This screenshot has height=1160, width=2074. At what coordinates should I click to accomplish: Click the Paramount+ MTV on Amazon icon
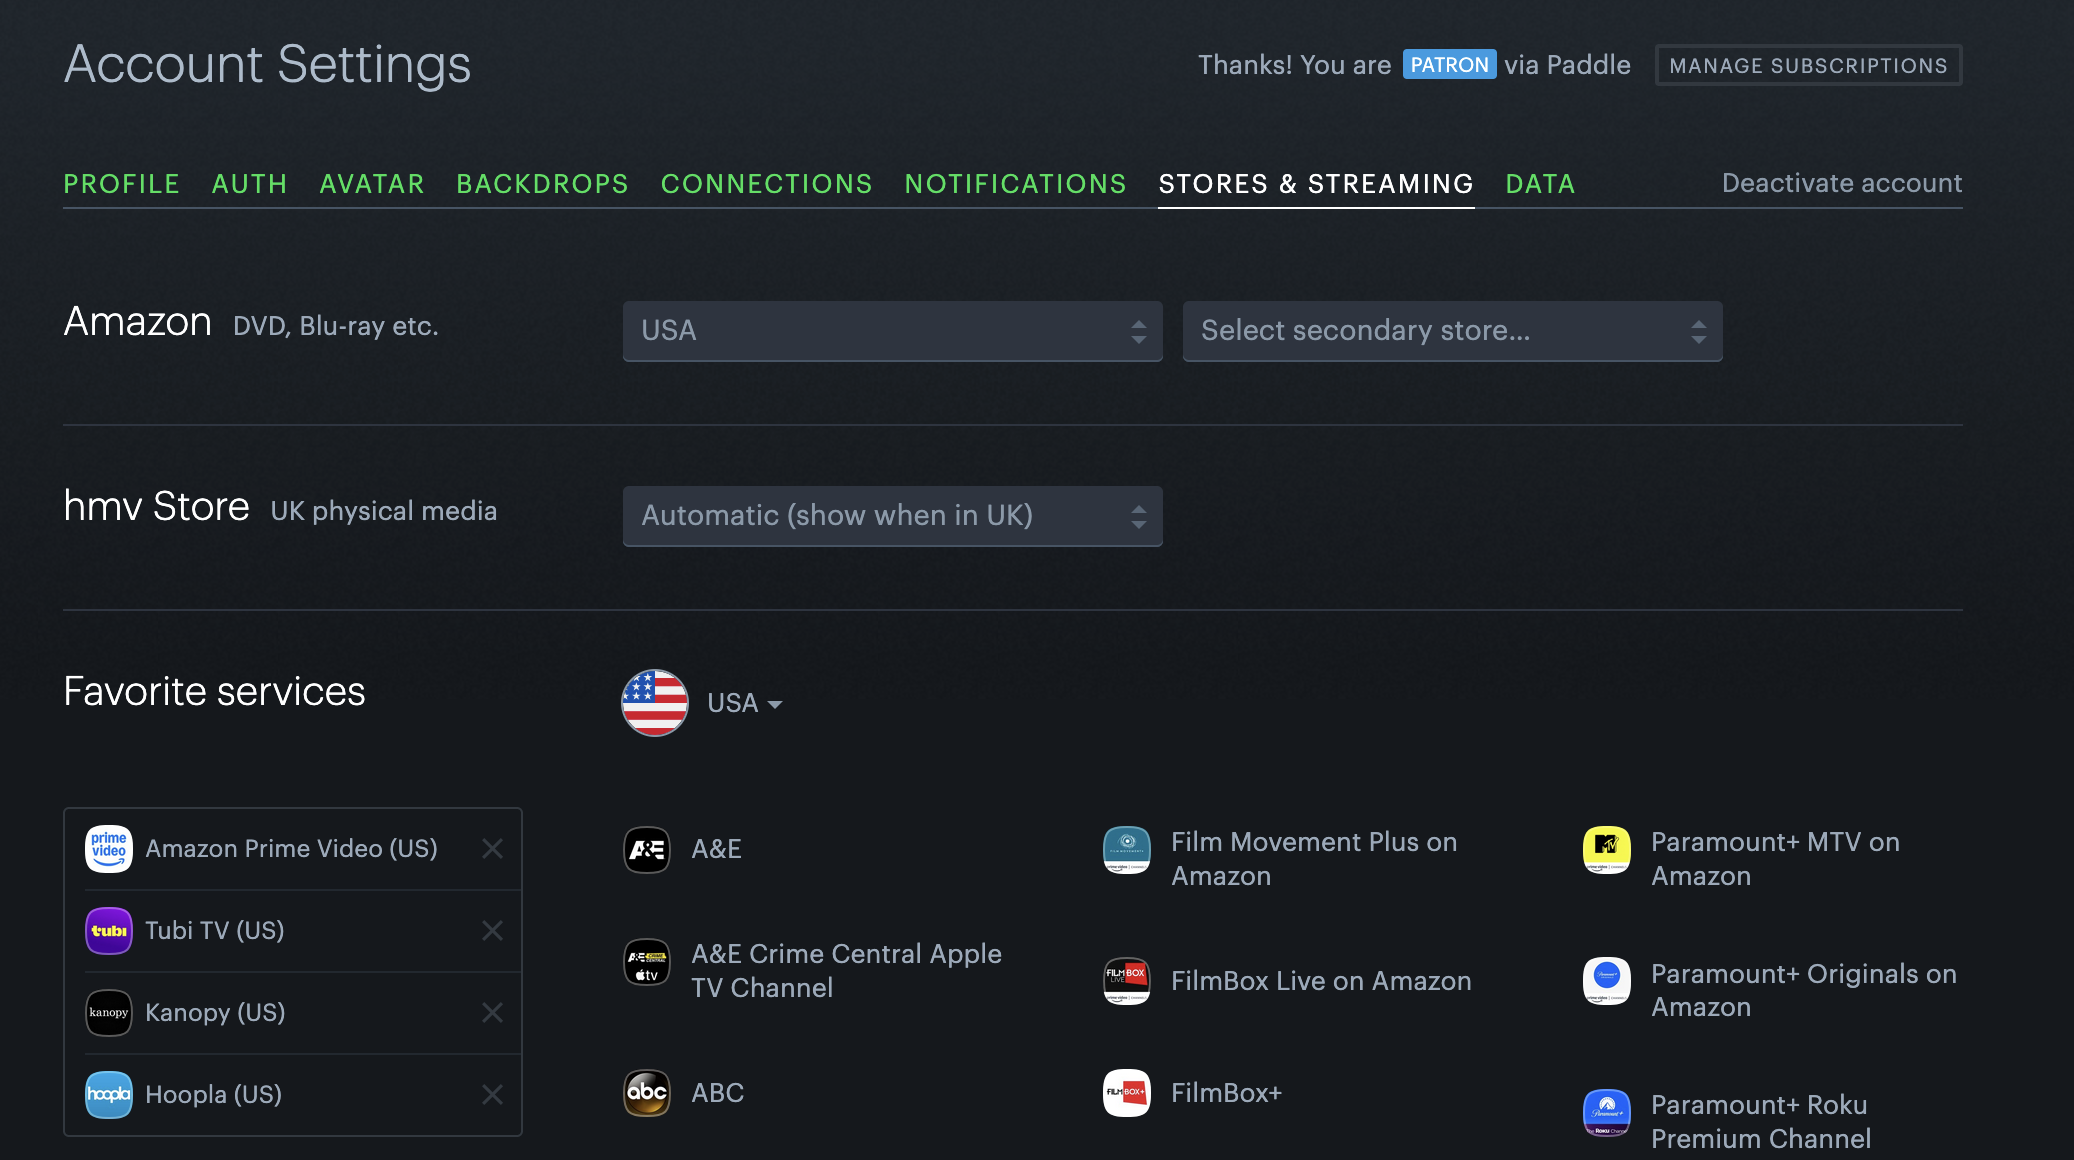click(1607, 850)
